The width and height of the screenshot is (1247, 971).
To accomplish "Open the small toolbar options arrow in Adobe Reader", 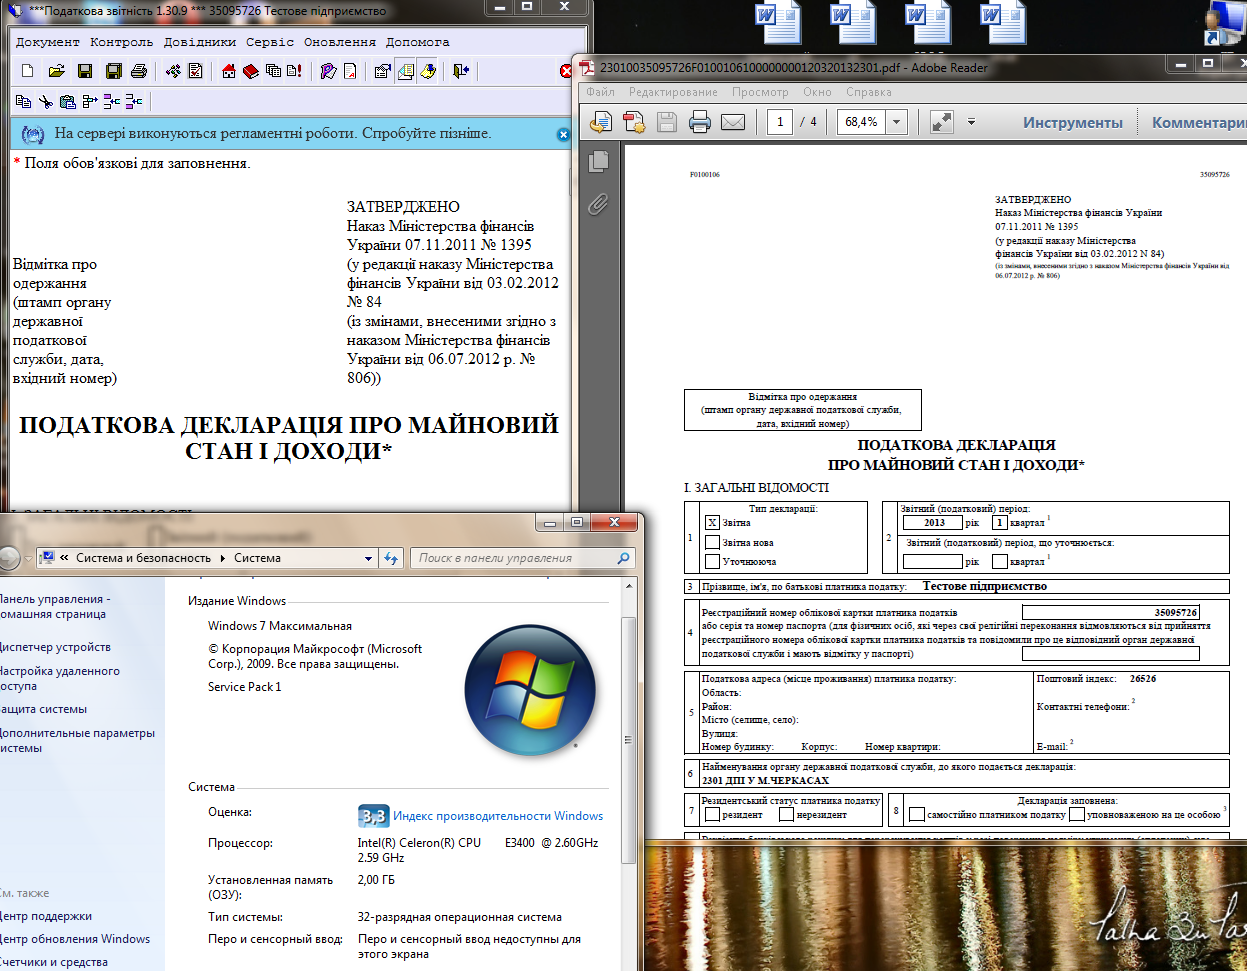I will pos(971,122).
